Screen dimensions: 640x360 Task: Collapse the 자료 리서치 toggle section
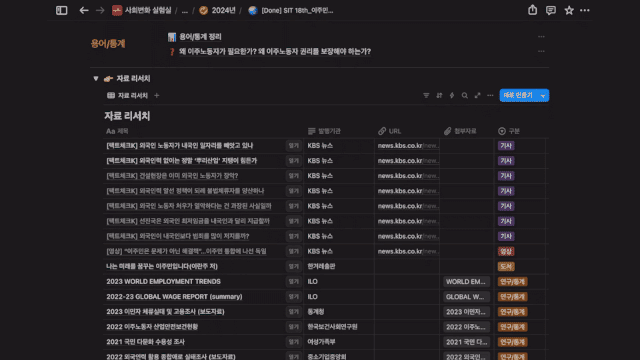(96, 78)
